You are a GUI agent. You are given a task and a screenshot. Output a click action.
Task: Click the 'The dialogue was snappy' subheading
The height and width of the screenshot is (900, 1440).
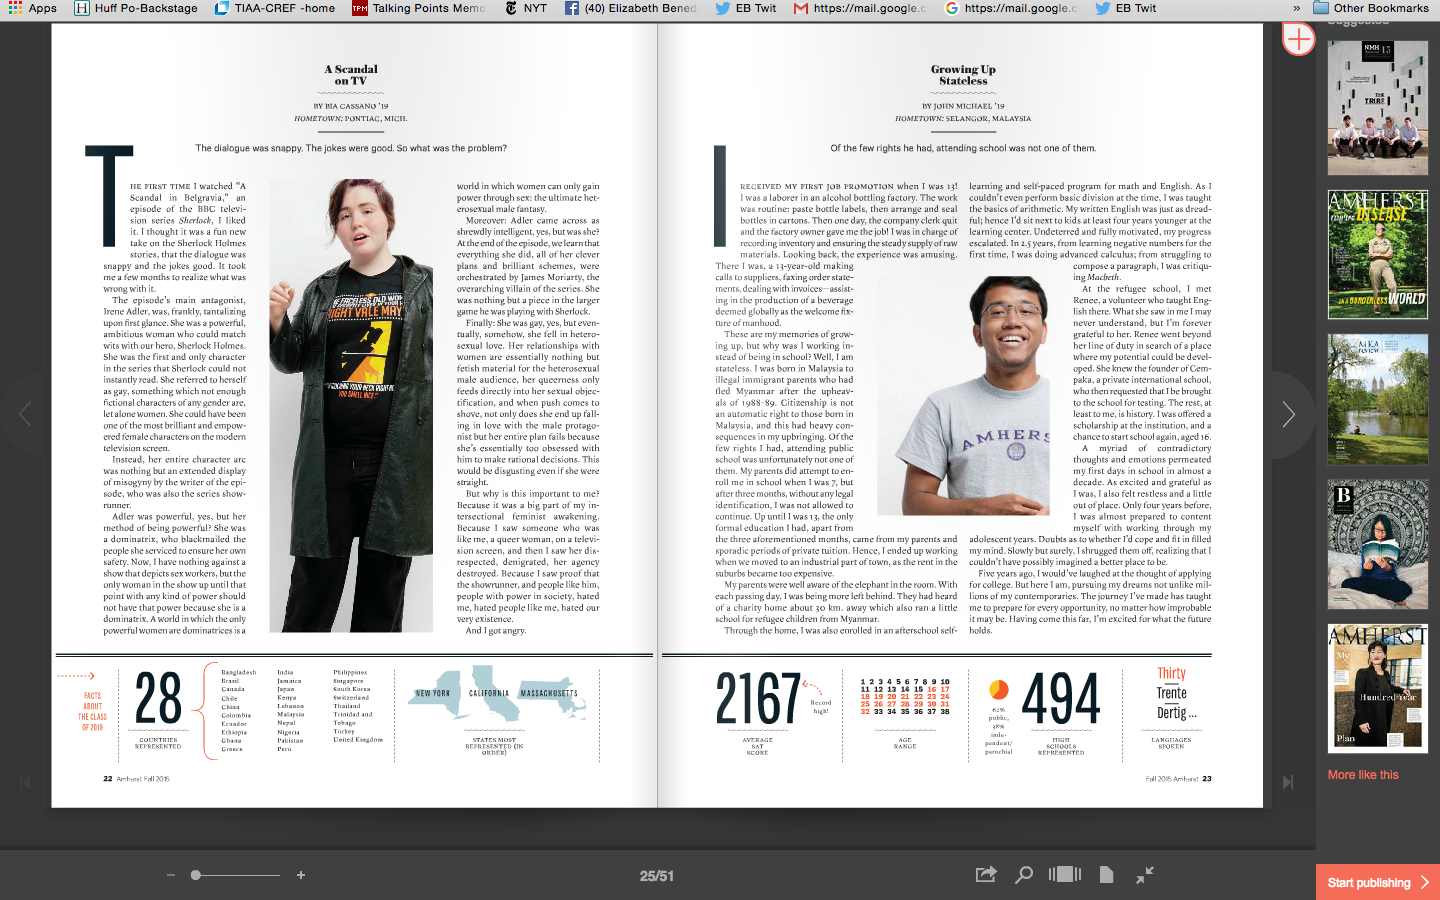click(351, 148)
